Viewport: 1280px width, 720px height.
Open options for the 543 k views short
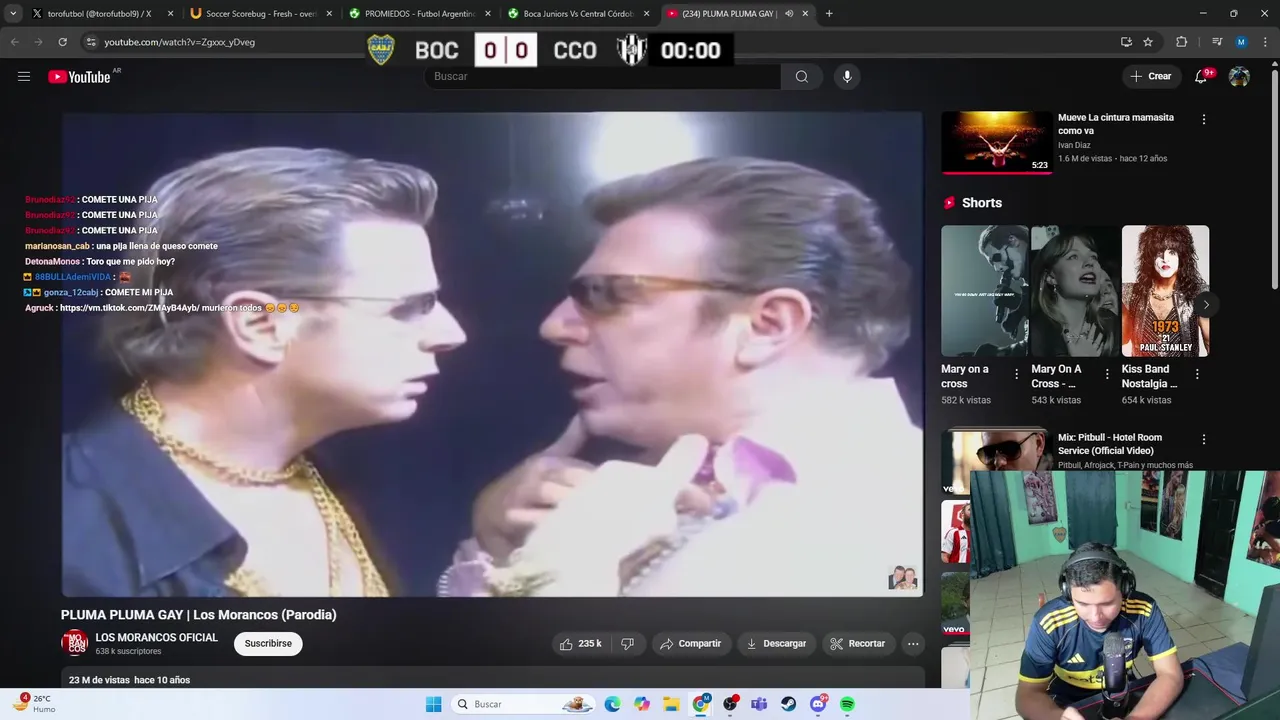(x=1107, y=374)
